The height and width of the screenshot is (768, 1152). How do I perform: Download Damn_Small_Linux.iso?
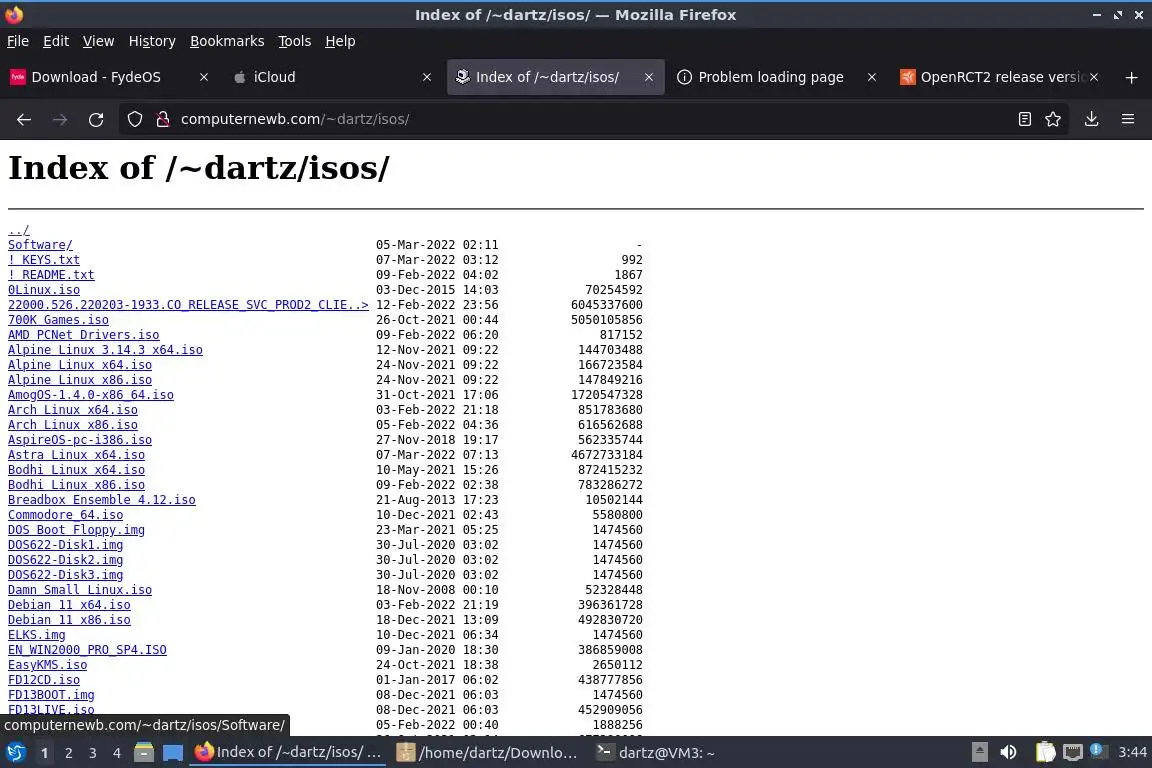(80, 590)
